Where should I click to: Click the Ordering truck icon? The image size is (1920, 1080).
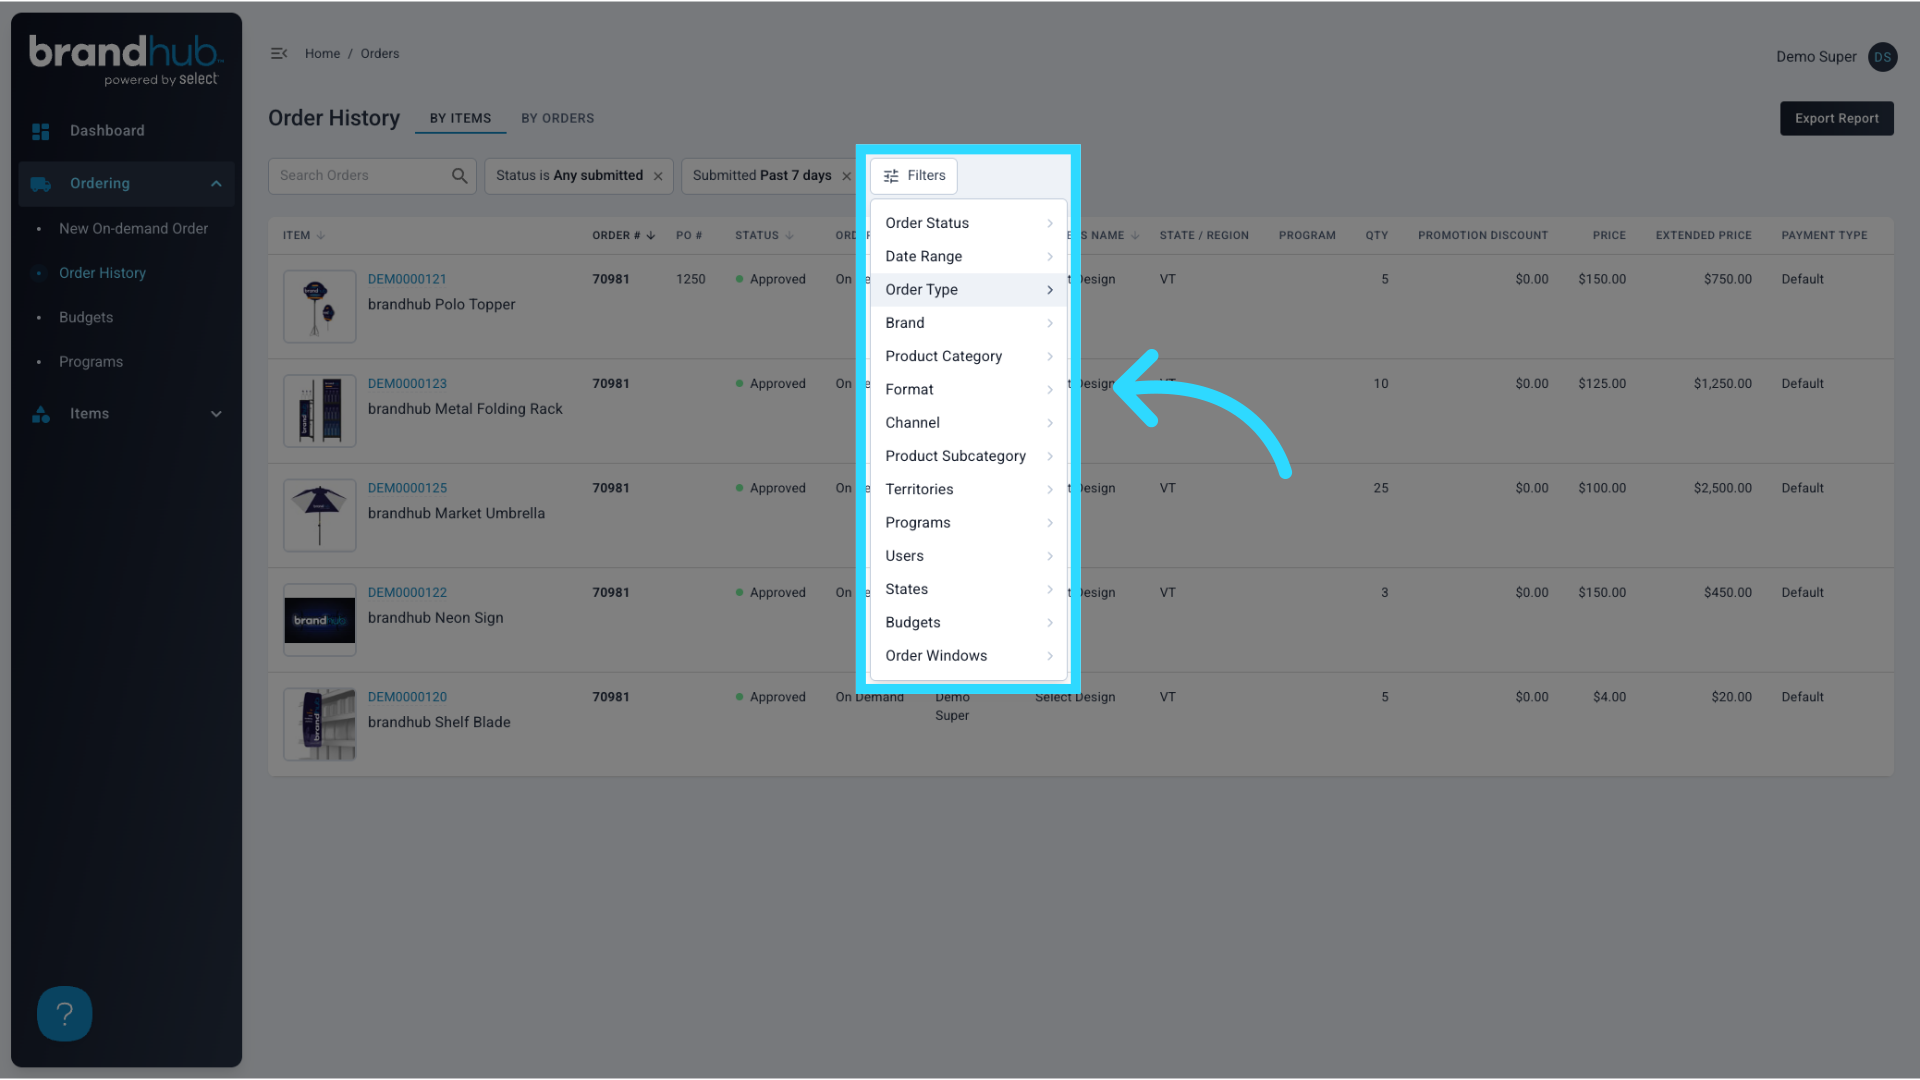(x=41, y=184)
